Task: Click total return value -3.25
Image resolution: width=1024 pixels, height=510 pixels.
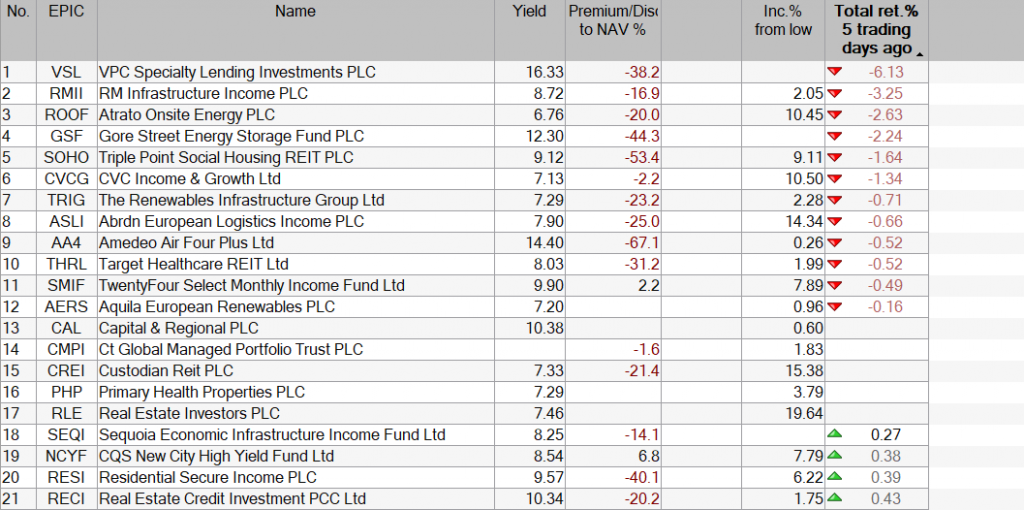Action: pos(885,93)
